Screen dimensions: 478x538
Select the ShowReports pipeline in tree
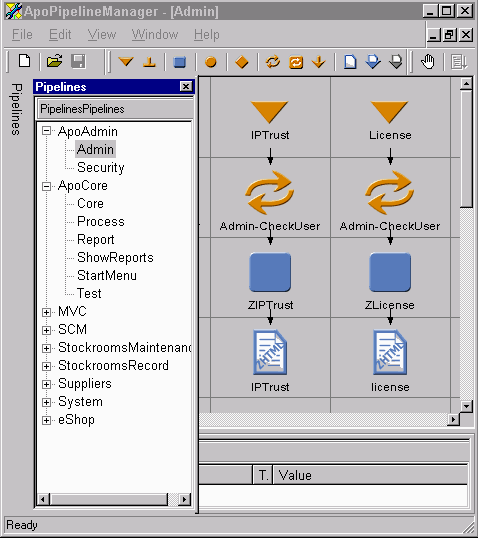(115, 258)
